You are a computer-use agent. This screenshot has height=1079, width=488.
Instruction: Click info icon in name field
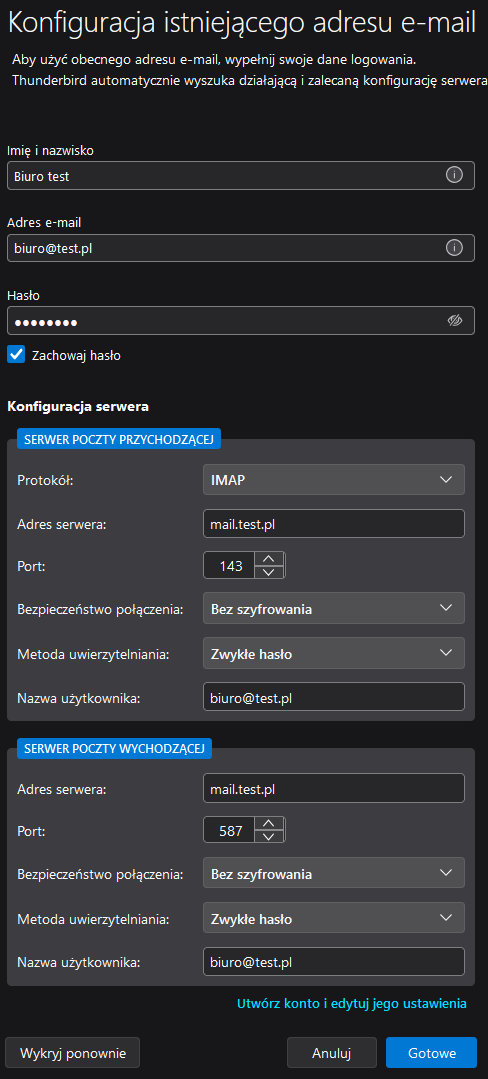click(x=454, y=175)
